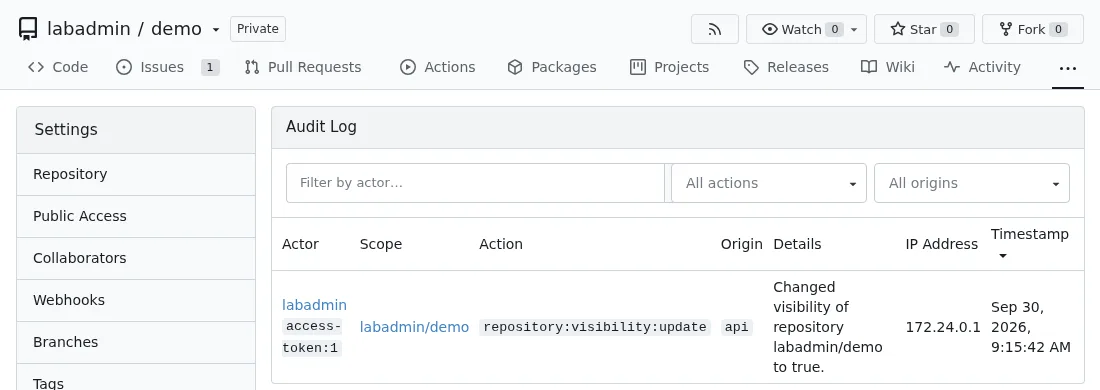Open the RSS feed icon button

coord(715,29)
